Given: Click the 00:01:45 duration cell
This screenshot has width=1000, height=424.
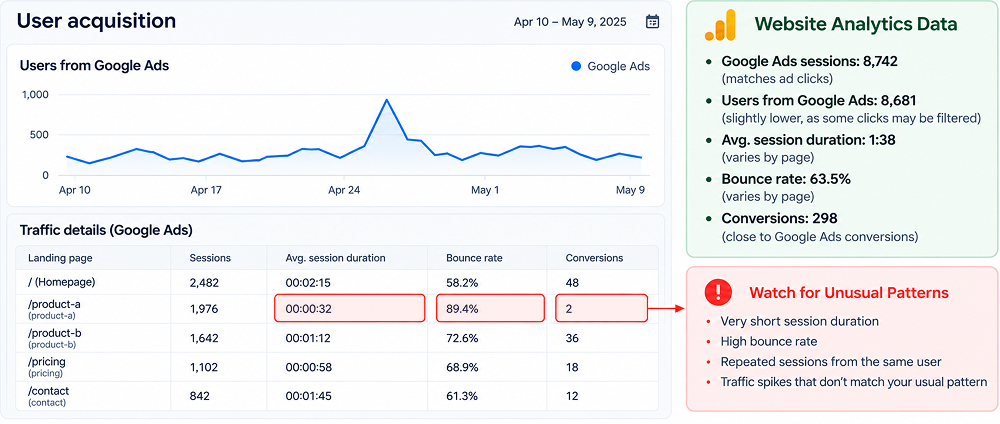Looking at the screenshot, I should click(308, 396).
